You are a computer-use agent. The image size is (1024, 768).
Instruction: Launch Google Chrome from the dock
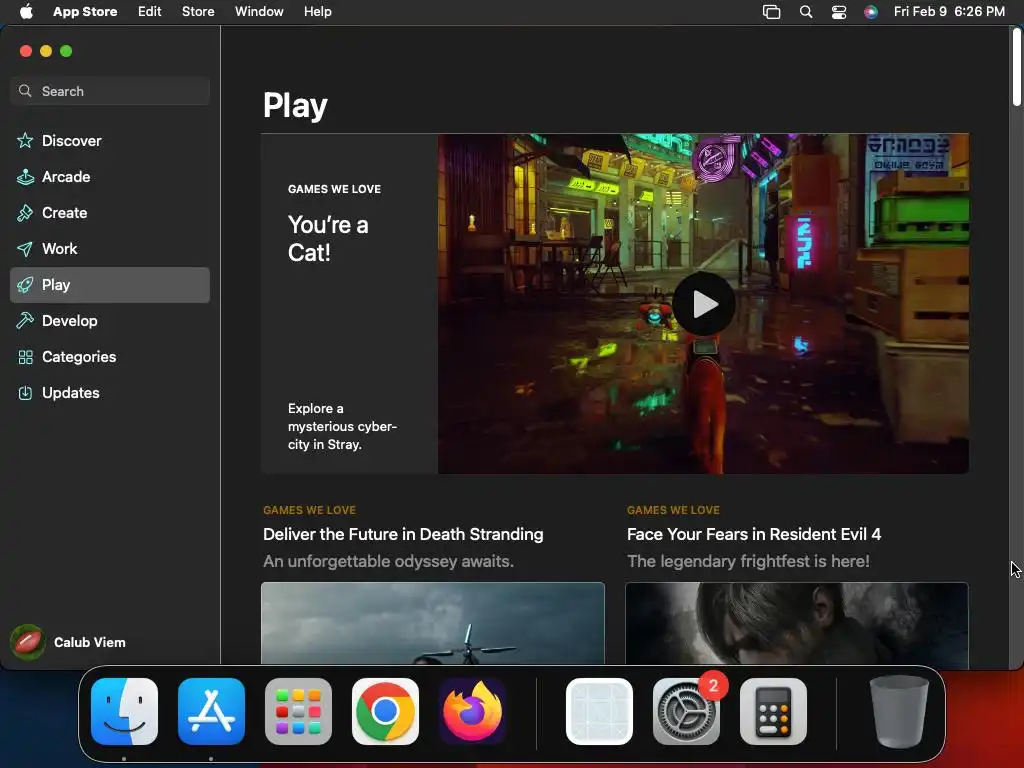(385, 711)
